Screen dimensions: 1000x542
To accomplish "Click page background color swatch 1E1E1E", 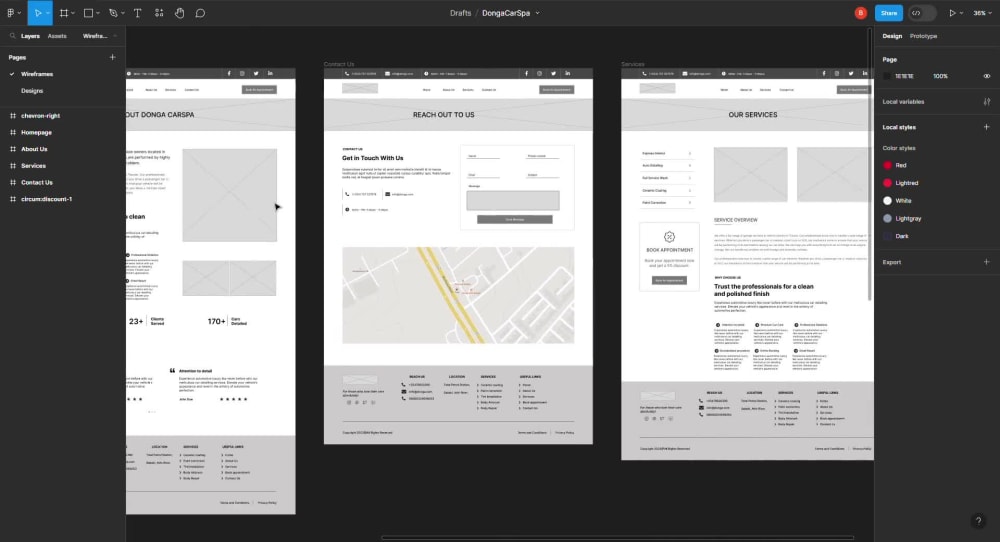I will [886, 77].
